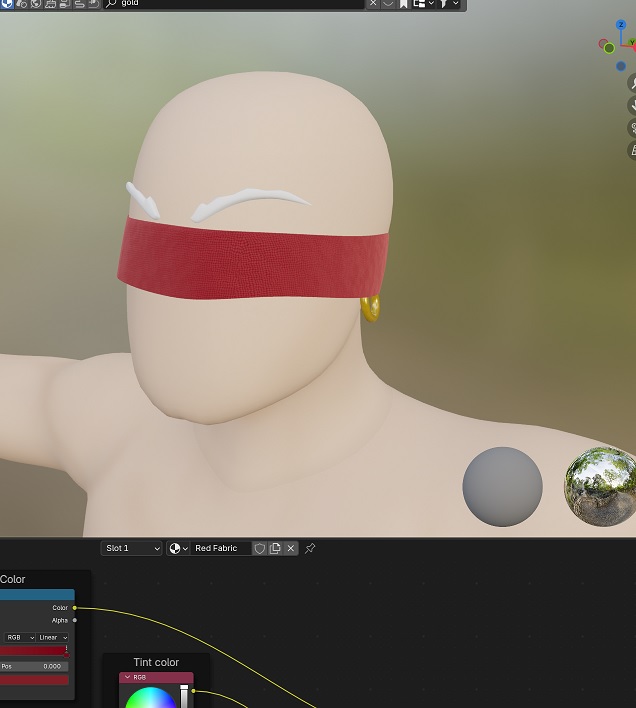
Task: Click the zoom view magnifier button
Action: [632, 83]
